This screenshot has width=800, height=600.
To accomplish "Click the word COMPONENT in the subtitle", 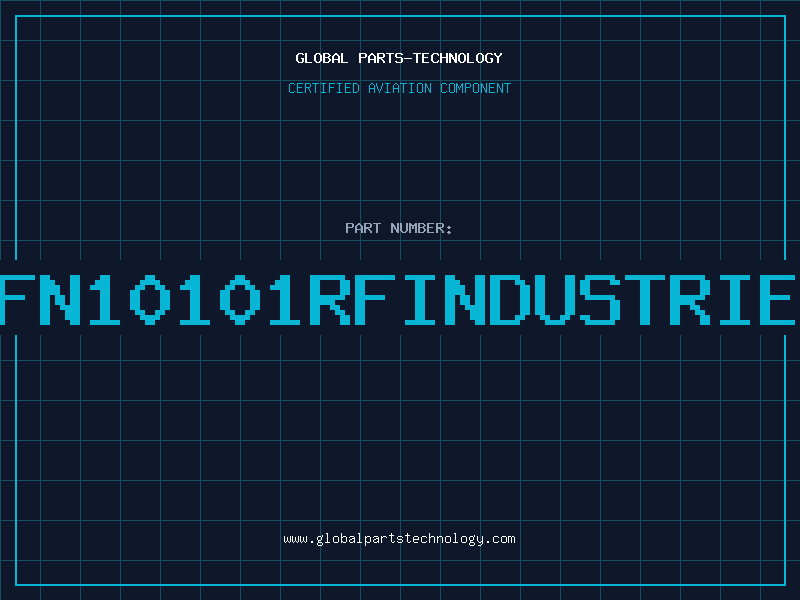I will tap(474, 88).
